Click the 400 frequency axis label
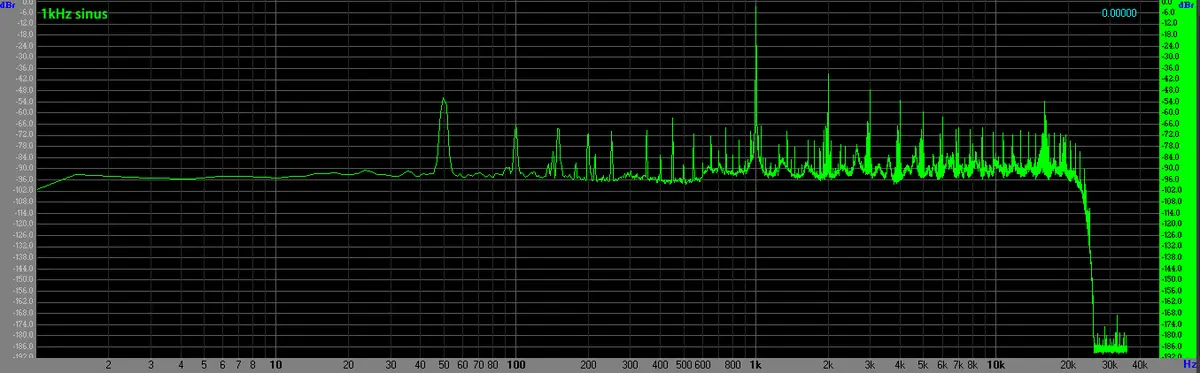The image size is (1200, 373). (x=660, y=365)
